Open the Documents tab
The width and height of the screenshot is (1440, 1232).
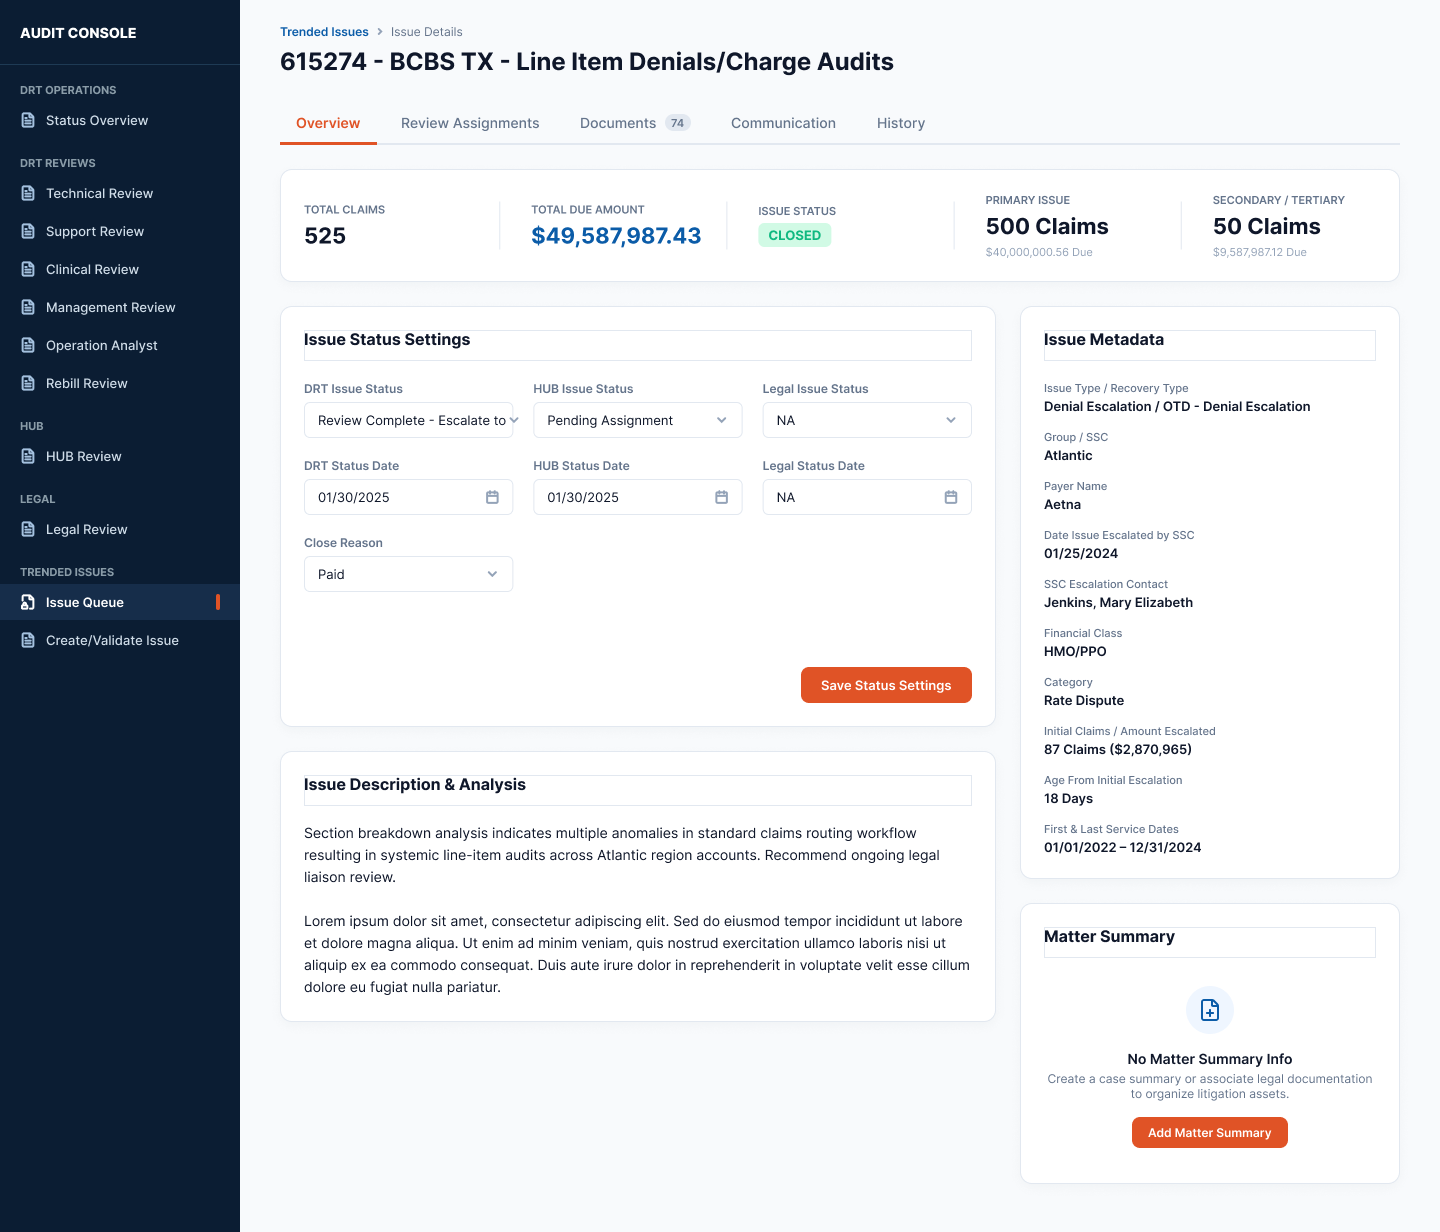tap(635, 123)
